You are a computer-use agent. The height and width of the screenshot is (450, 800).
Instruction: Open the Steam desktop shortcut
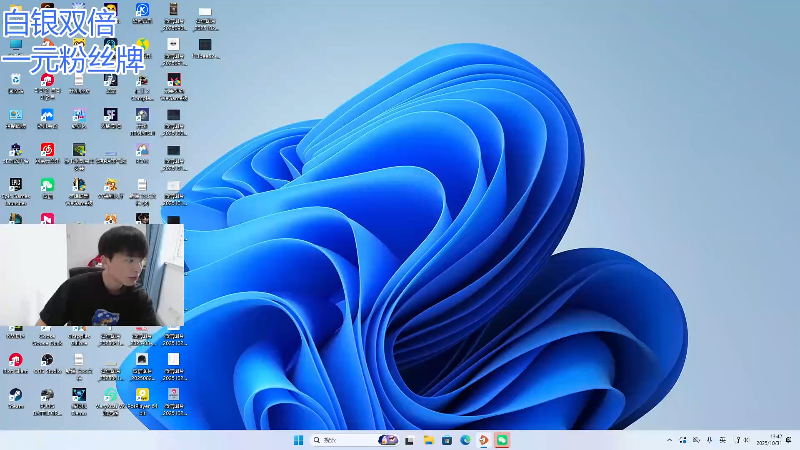[x=16, y=395]
